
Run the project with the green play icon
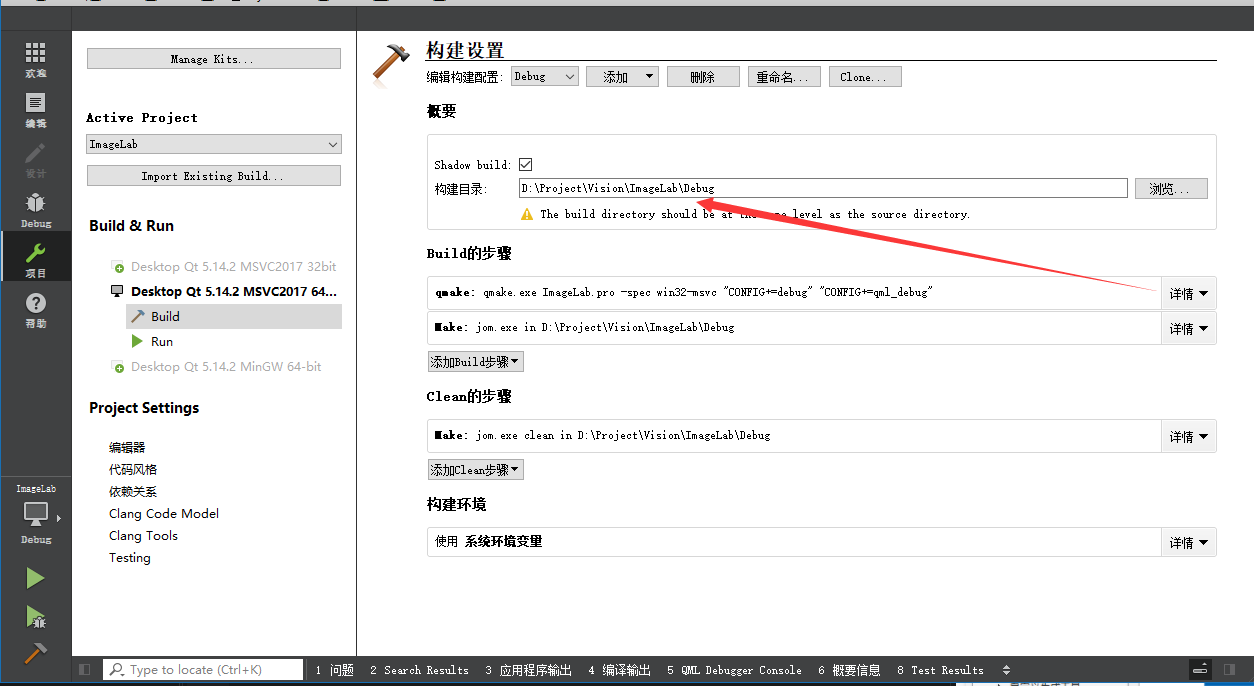pos(35,578)
